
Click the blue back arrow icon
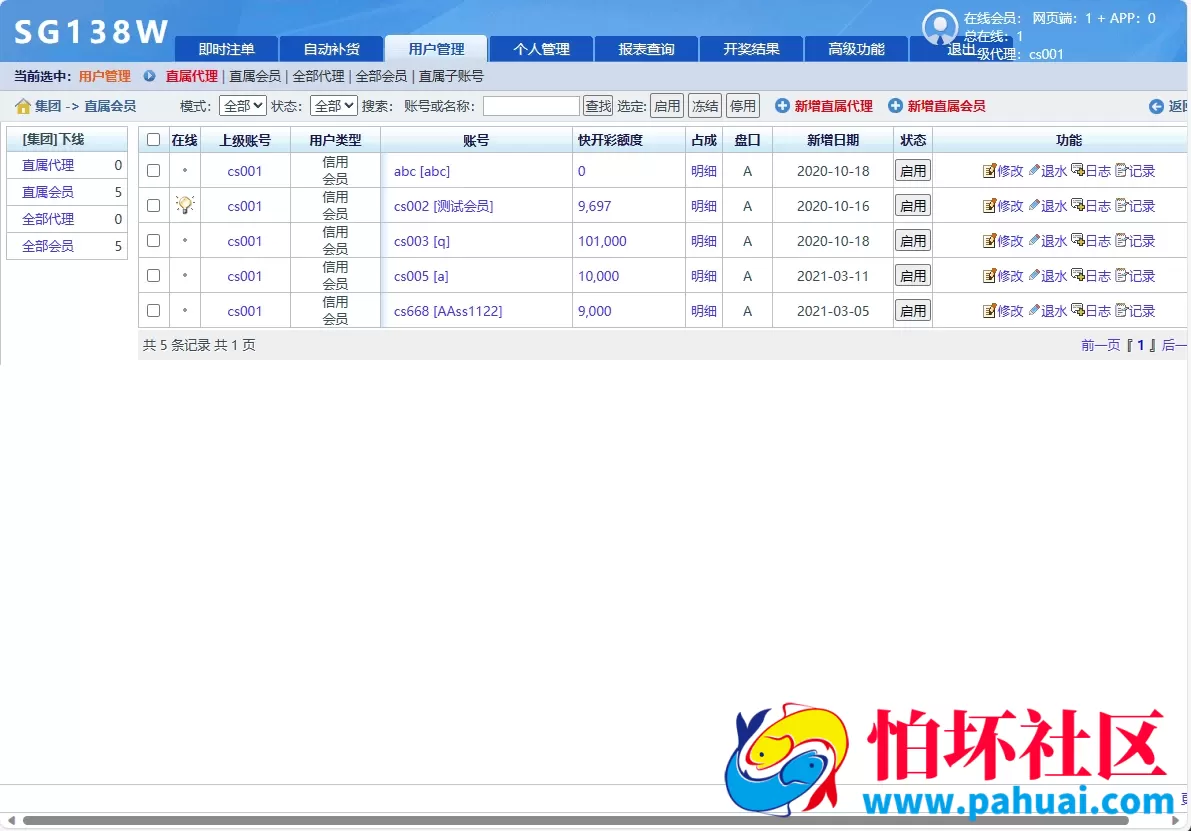tap(1156, 106)
